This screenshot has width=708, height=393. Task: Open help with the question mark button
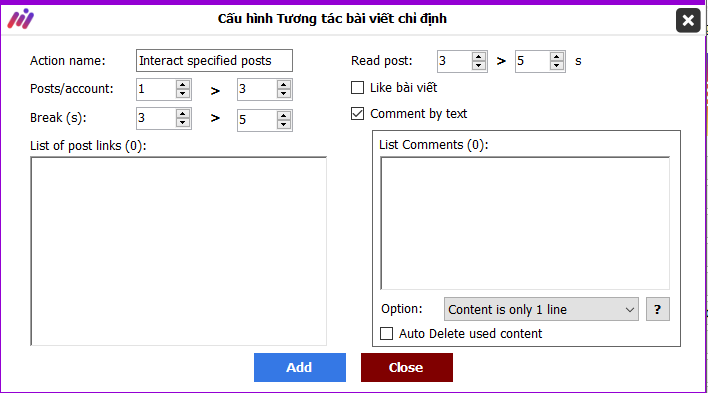click(657, 309)
